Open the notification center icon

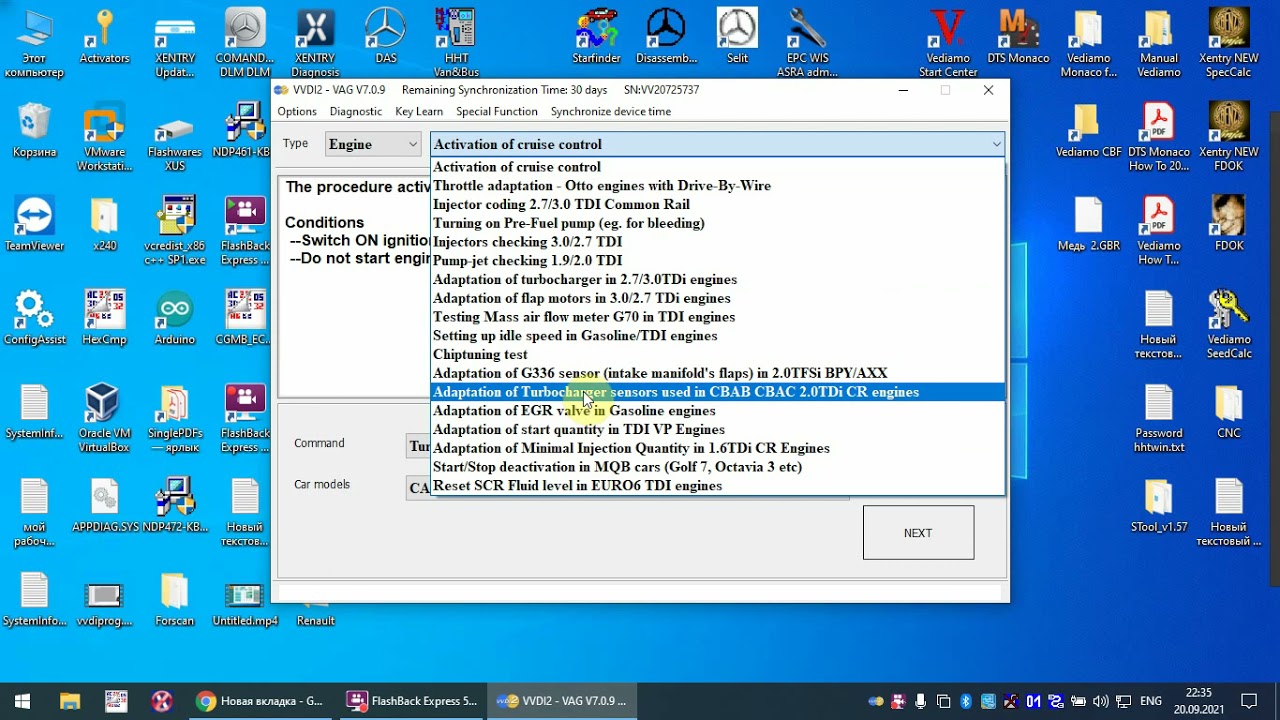tap(1249, 701)
